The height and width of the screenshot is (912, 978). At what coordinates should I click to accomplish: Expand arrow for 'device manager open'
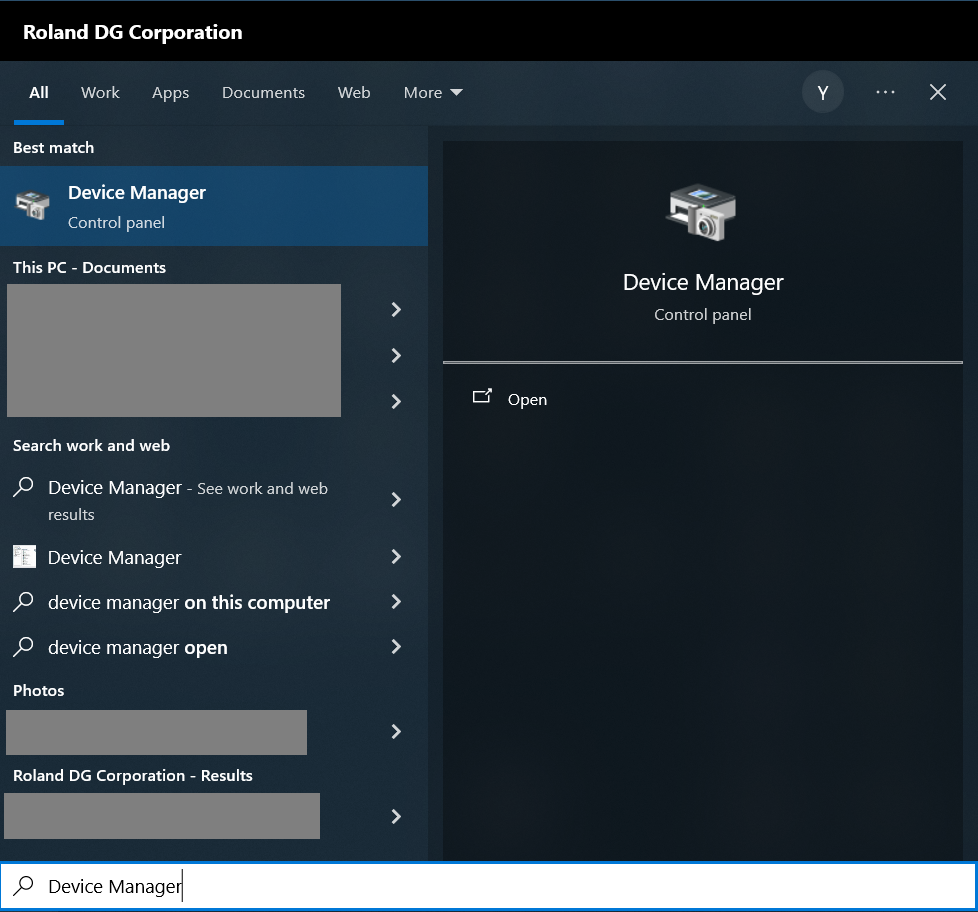[x=395, y=647]
